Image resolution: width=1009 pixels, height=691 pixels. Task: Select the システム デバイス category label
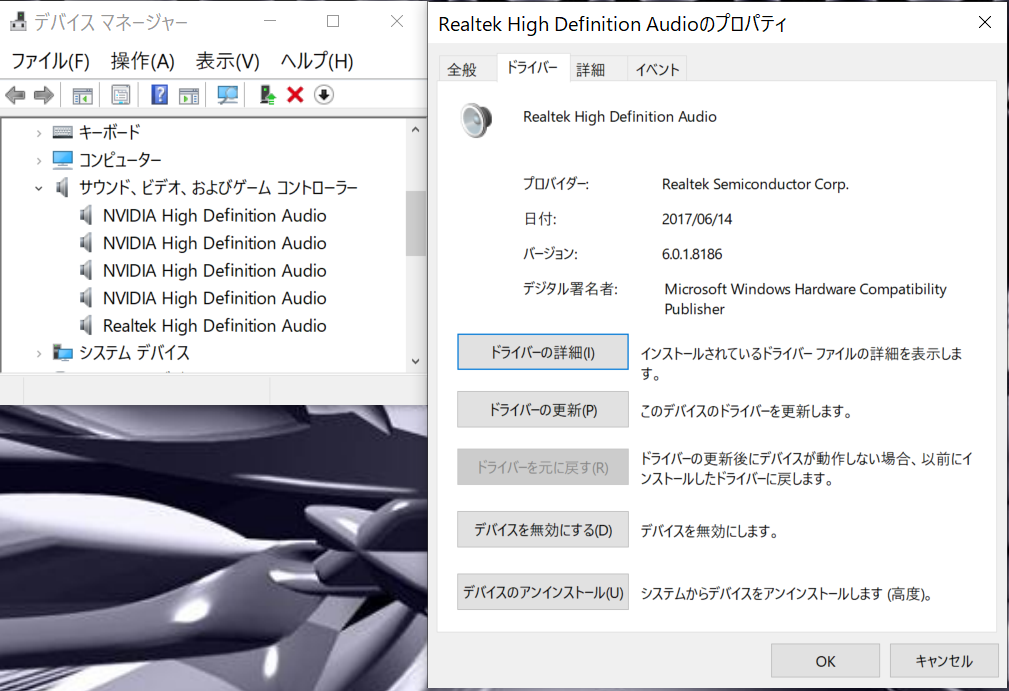click(x=134, y=353)
